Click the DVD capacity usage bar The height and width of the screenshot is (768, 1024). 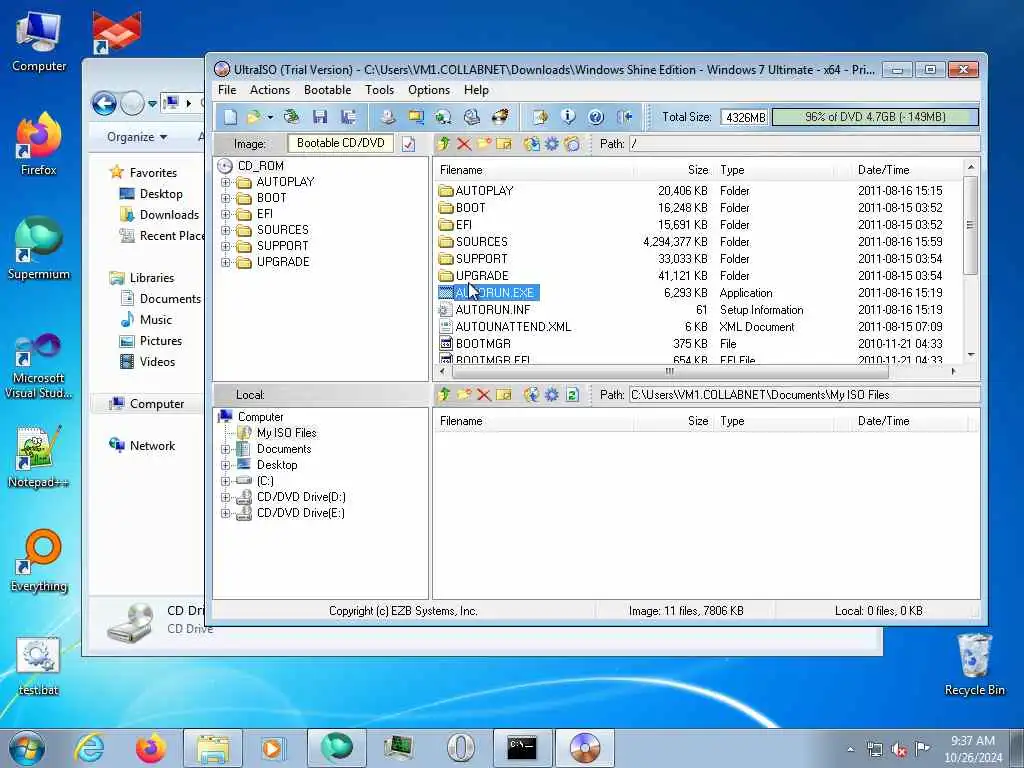click(x=875, y=117)
